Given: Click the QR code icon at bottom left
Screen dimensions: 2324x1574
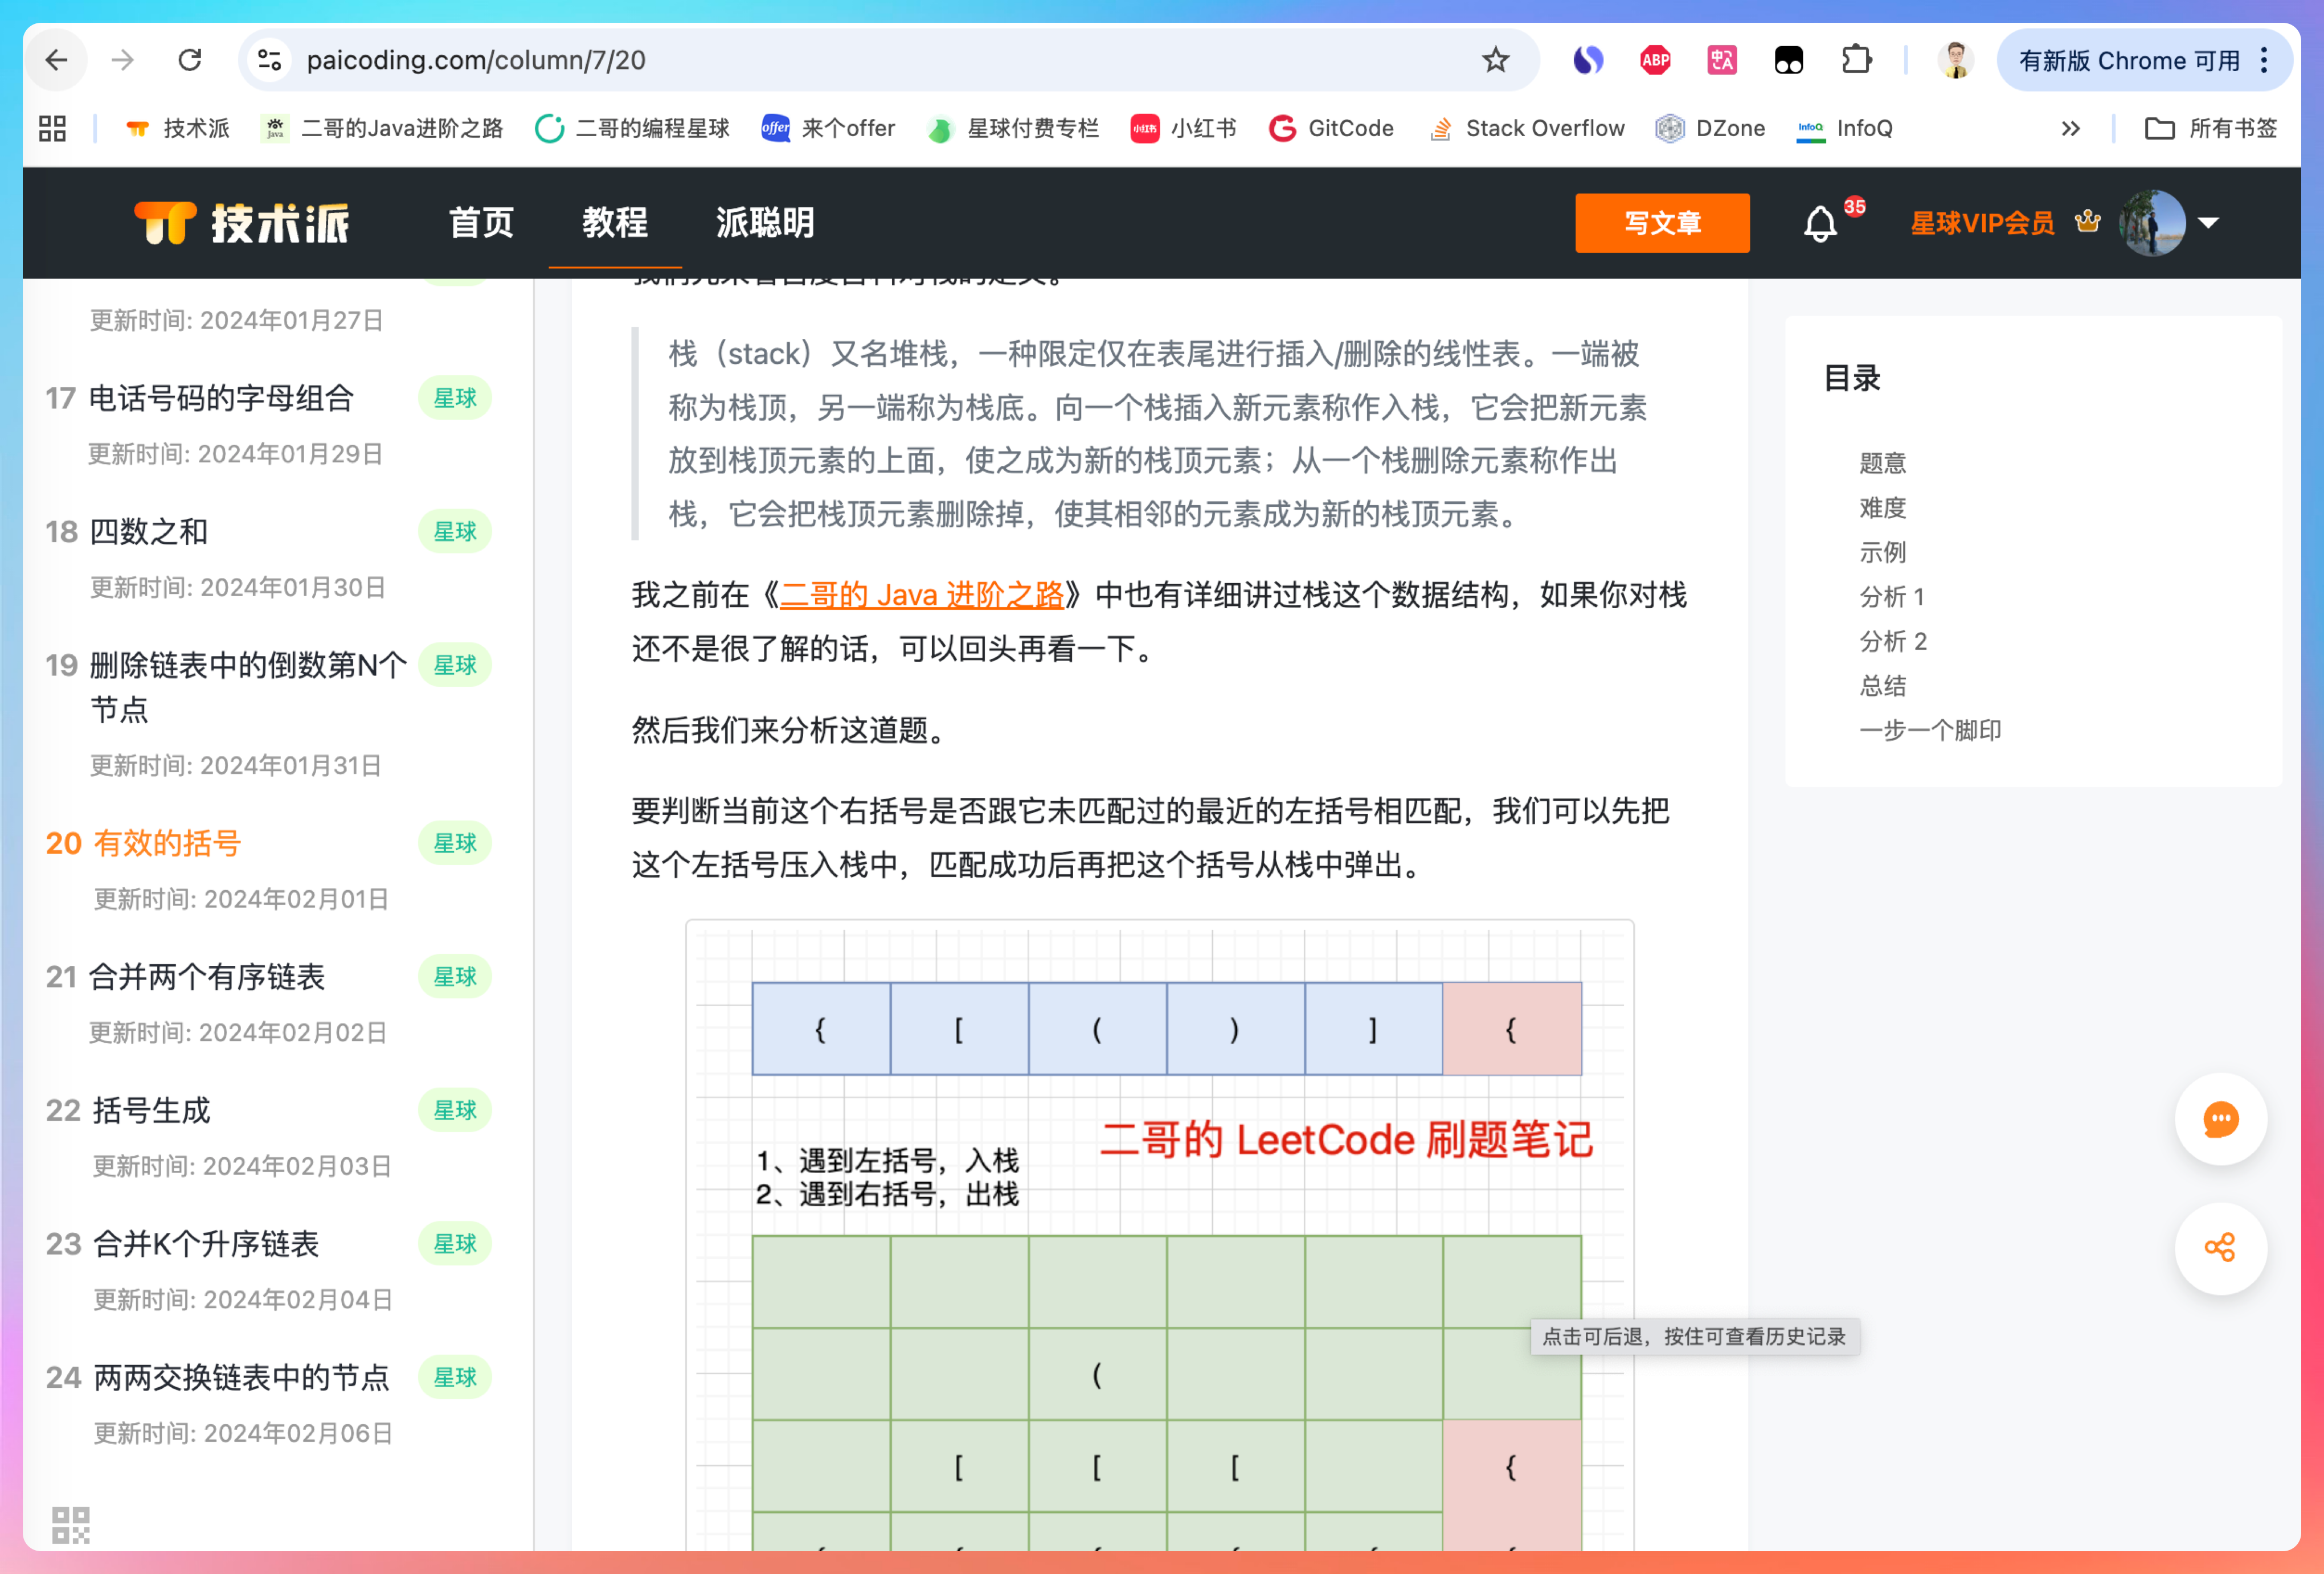Looking at the screenshot, I should 70,1524.
